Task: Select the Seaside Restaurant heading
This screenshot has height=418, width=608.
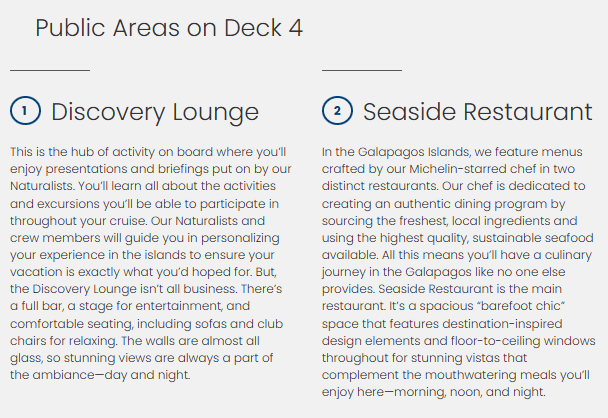Action: pyautogui.click(x=477, y=111)
